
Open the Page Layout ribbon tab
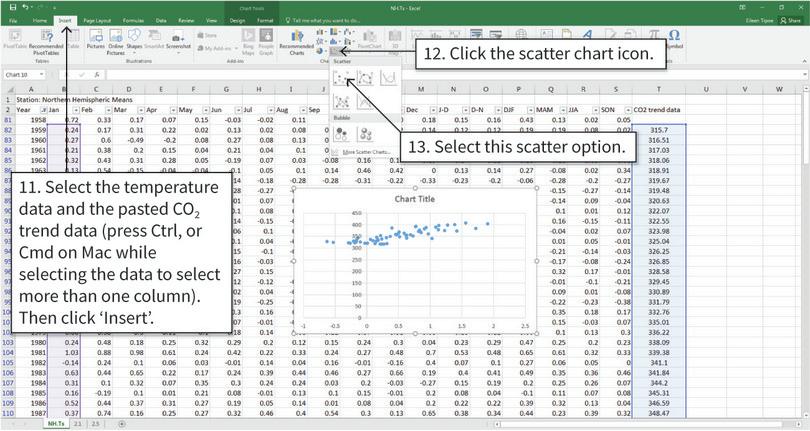click(97, 19)
